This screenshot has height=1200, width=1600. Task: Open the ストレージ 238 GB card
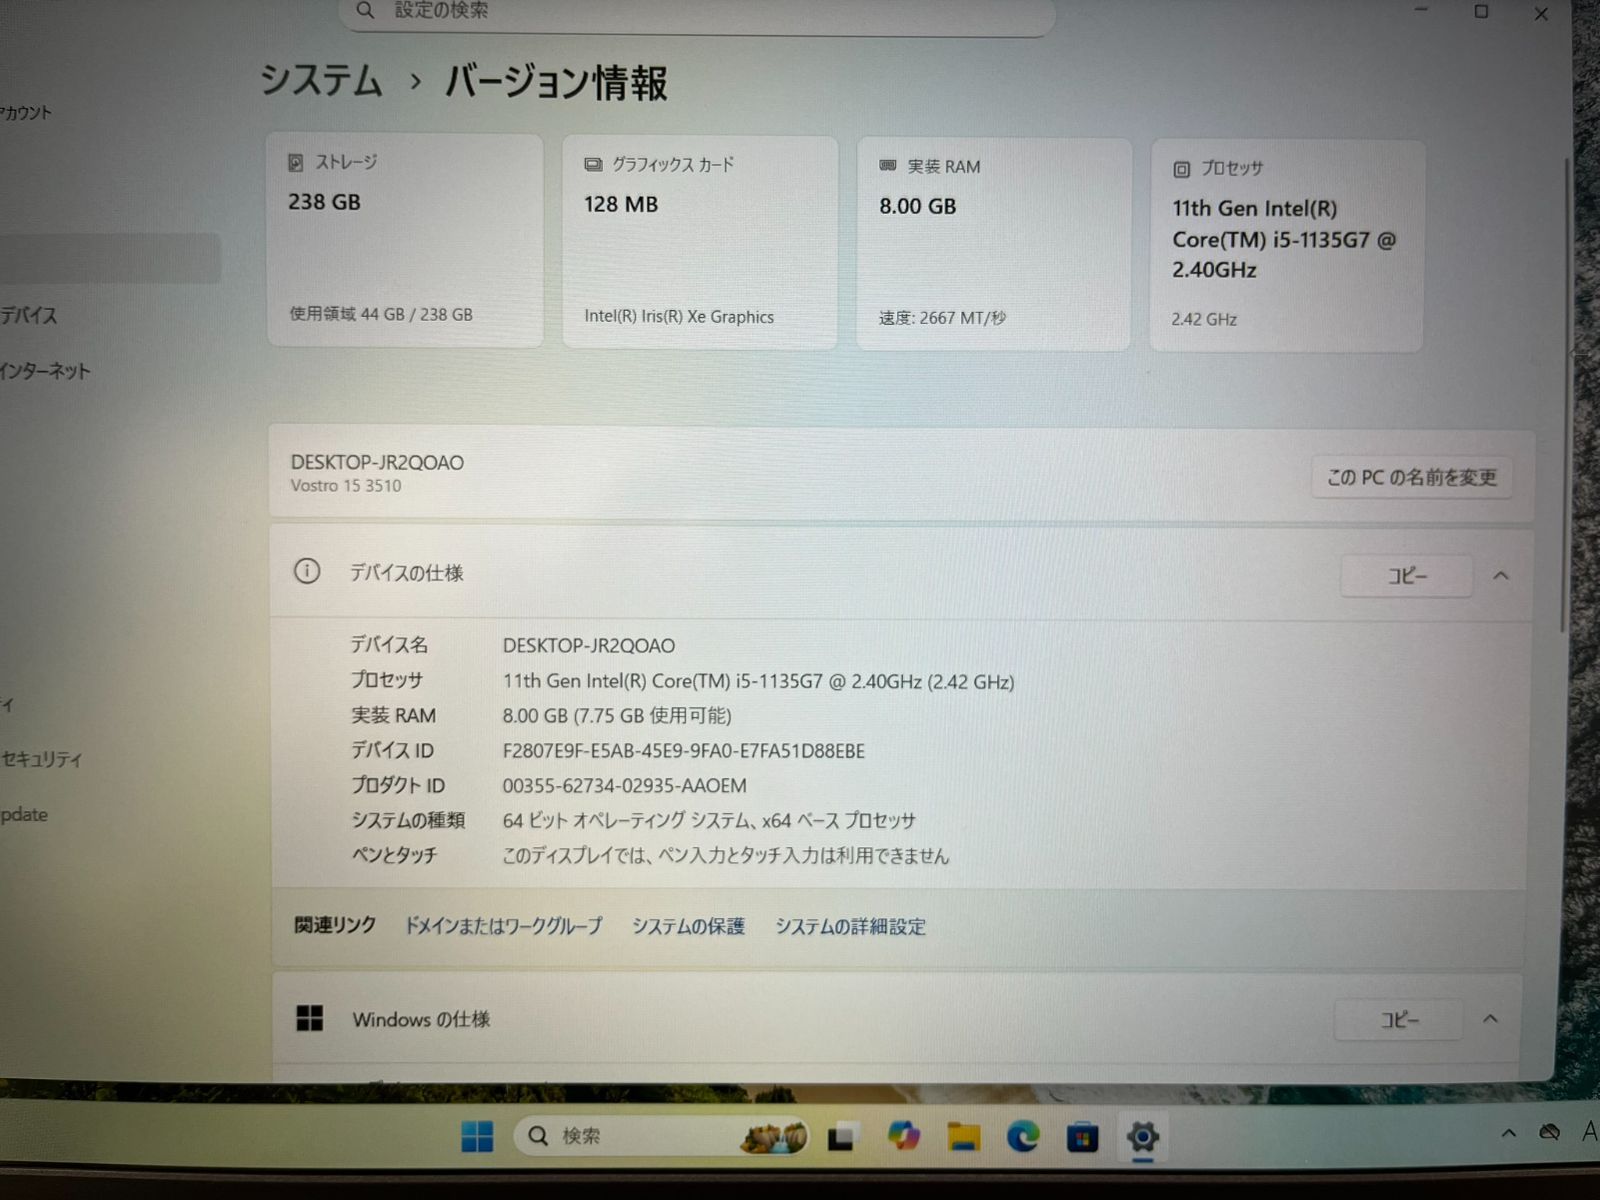click(405, 241)
